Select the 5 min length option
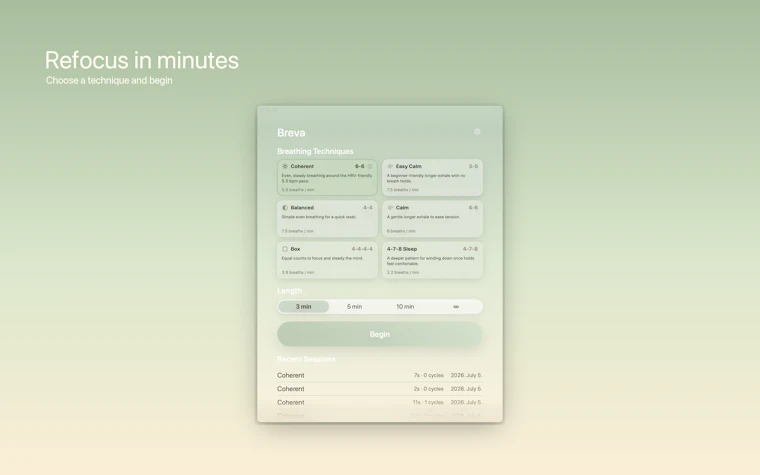Screen dimensions: 760x475 [354, 306]
